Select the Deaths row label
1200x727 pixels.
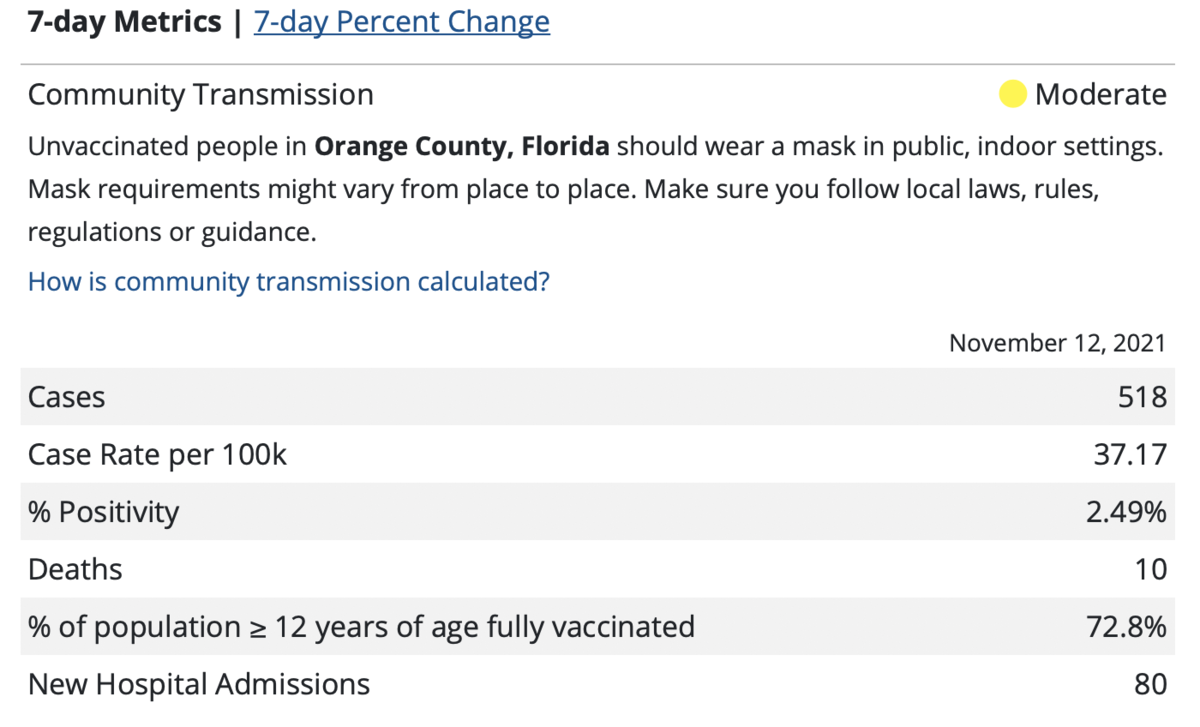click(75, 570)
